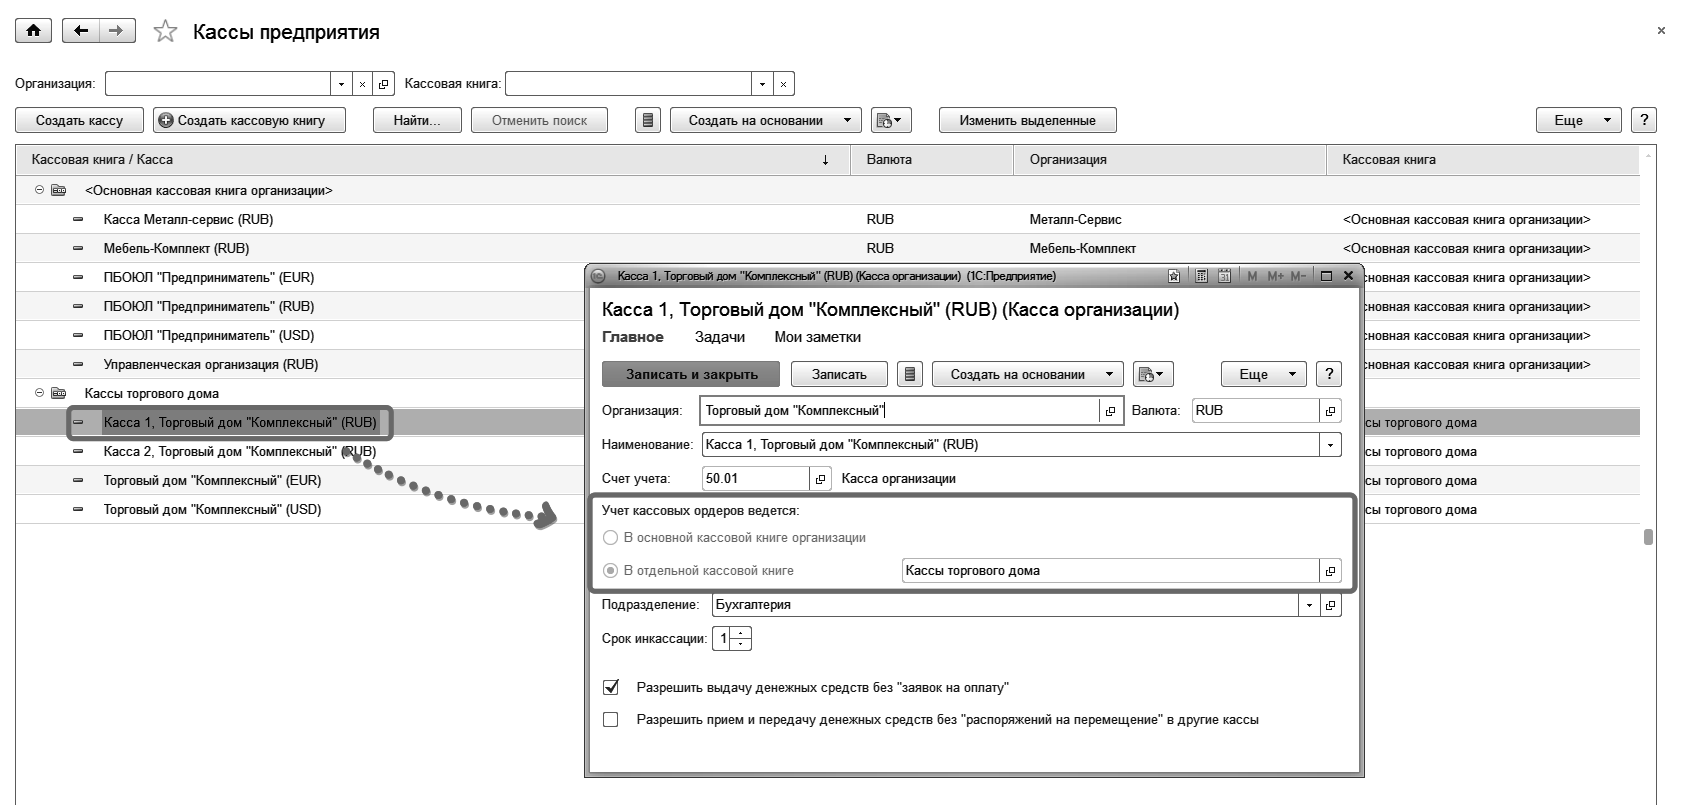Select row Торговый дом "Комплексный" (USD)

[300, 510]
